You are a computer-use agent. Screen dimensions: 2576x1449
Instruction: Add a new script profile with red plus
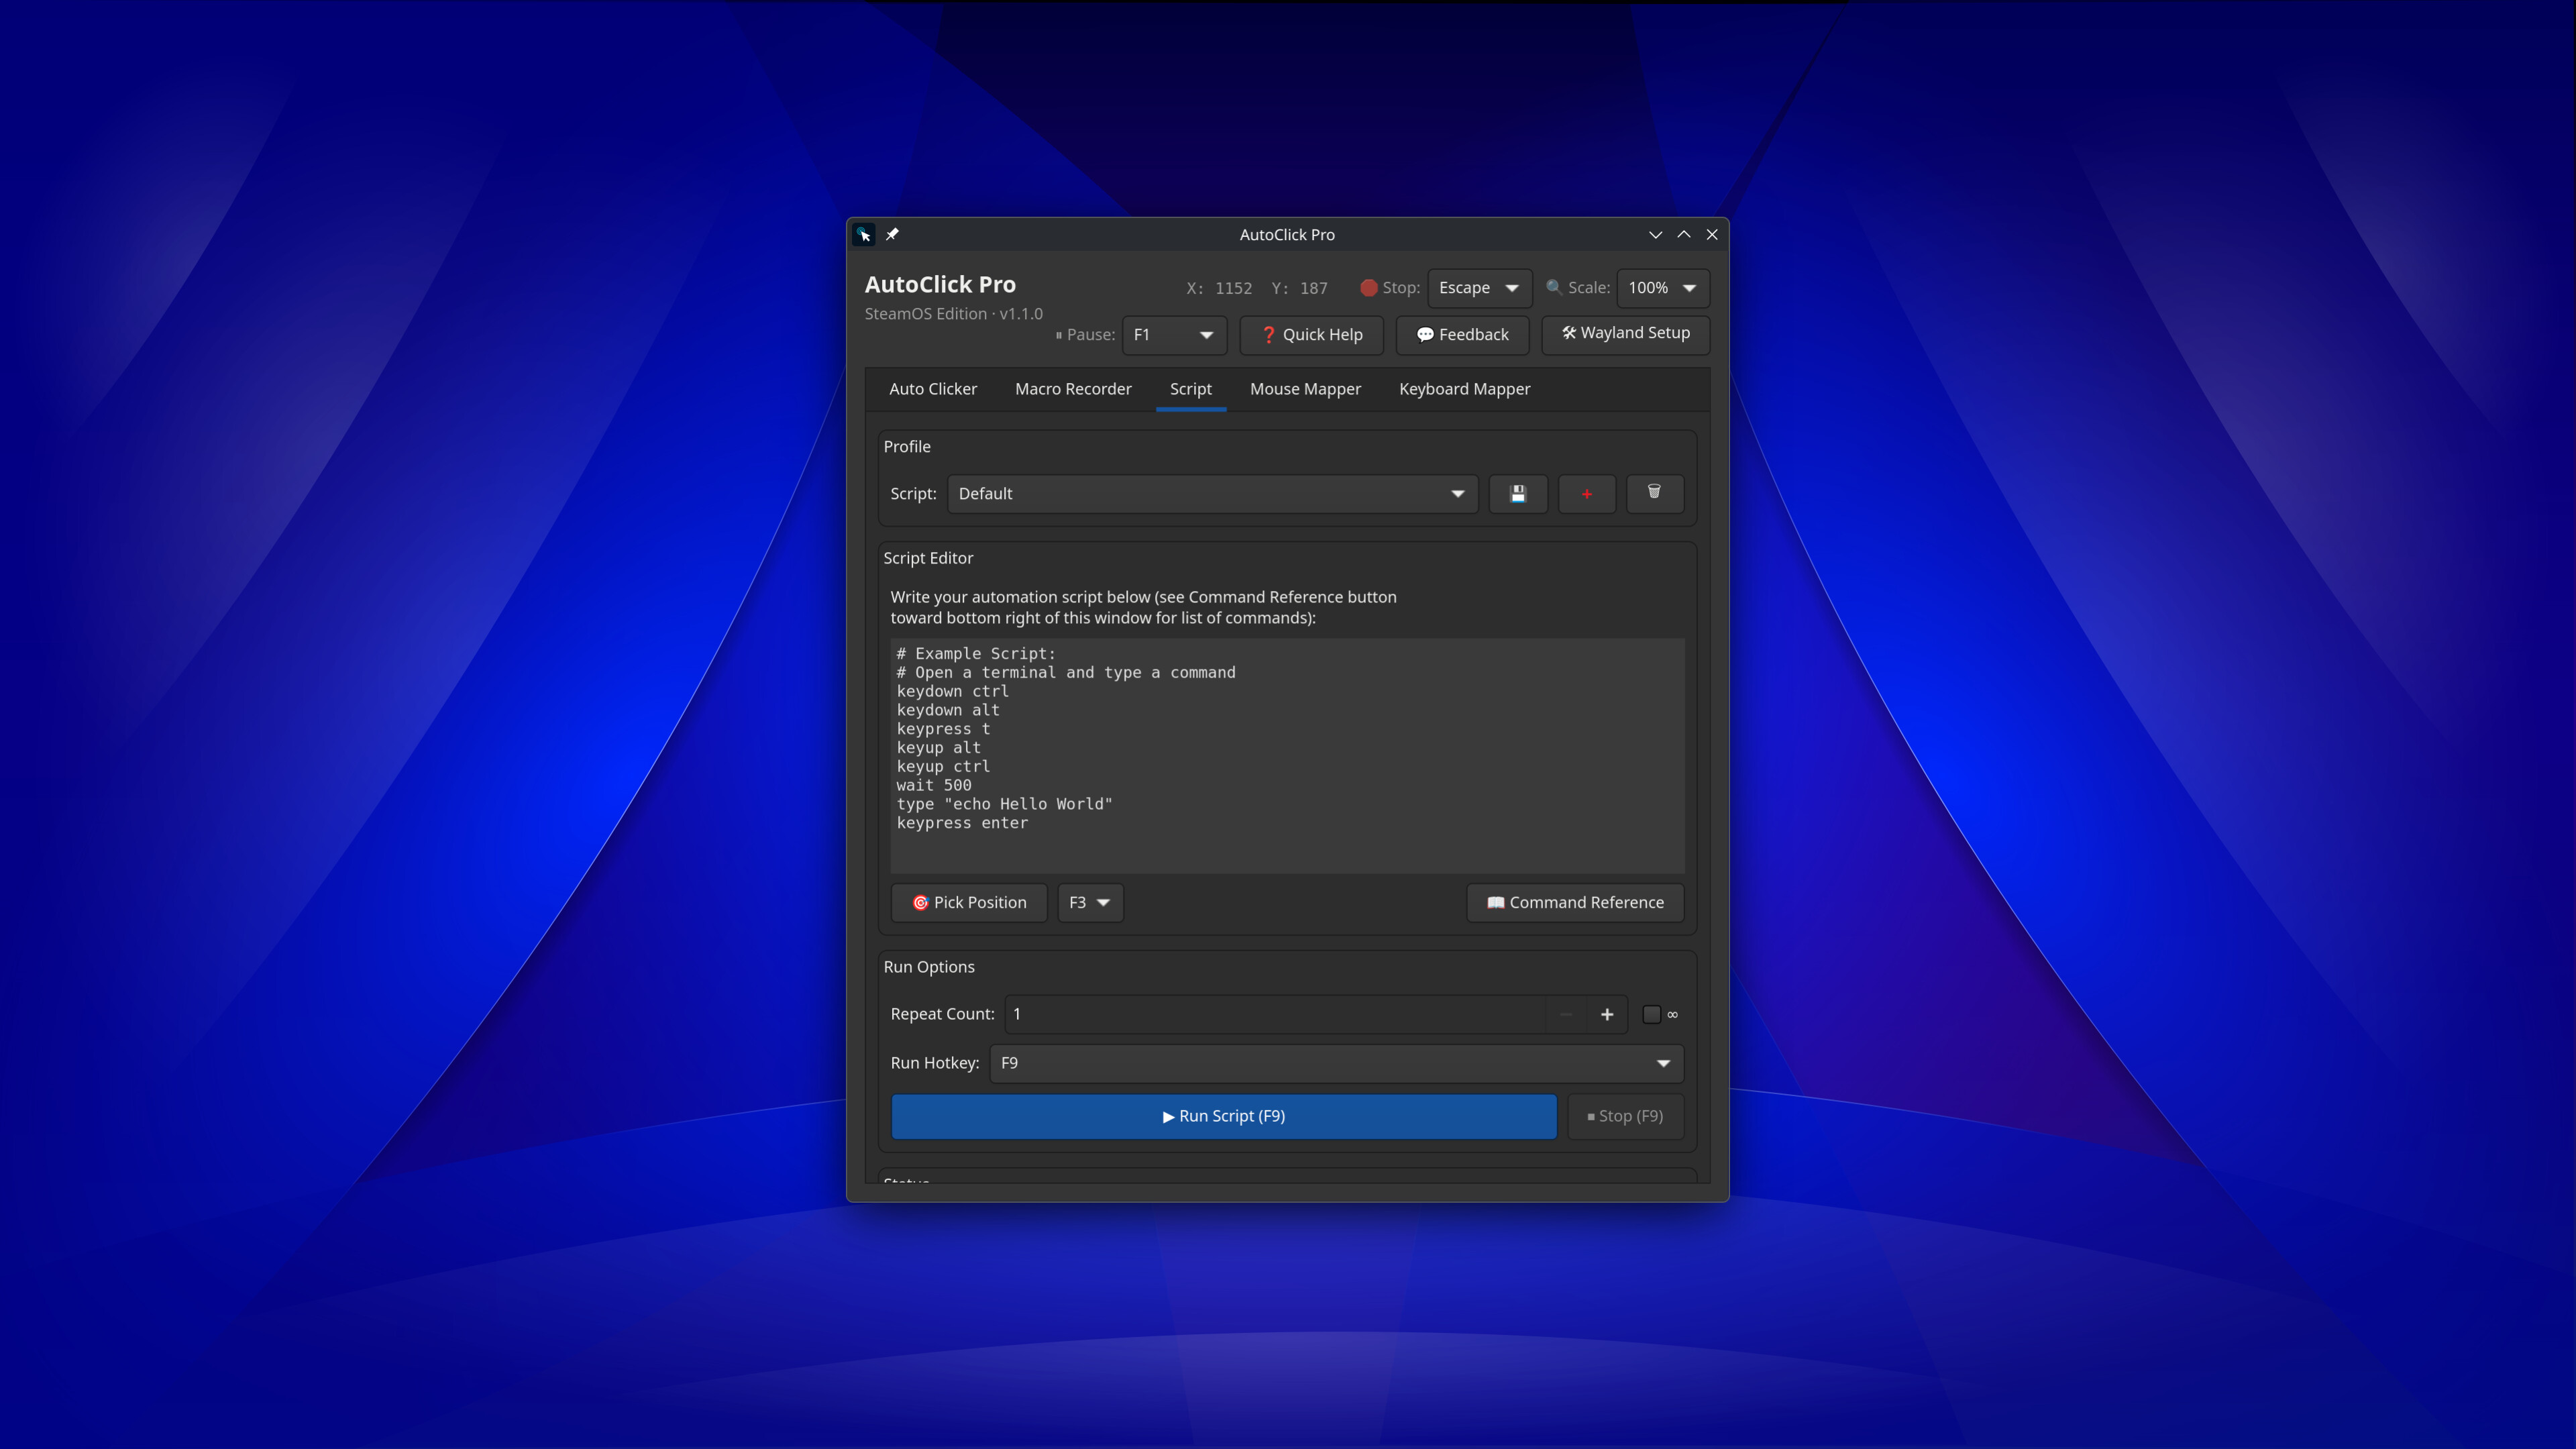(1587, 494)
